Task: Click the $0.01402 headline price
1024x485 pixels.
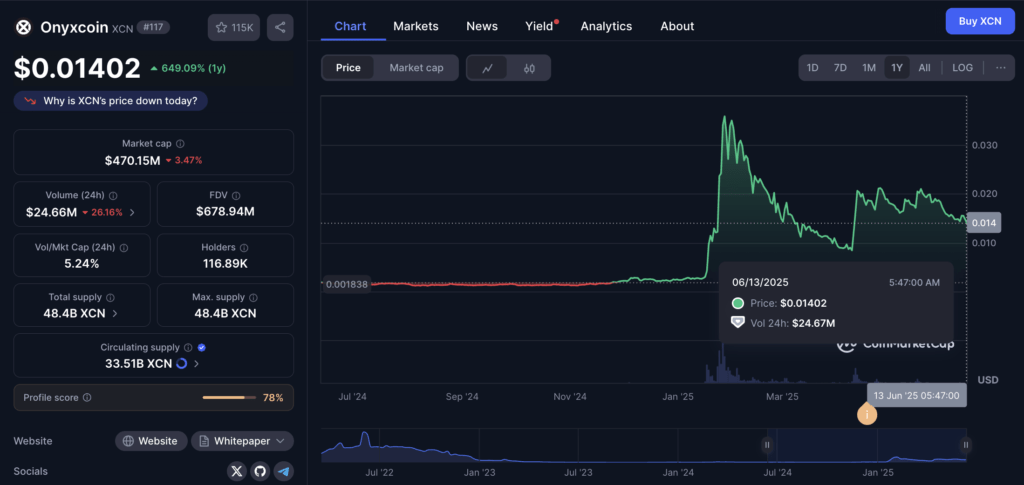Action: [77, 69]
